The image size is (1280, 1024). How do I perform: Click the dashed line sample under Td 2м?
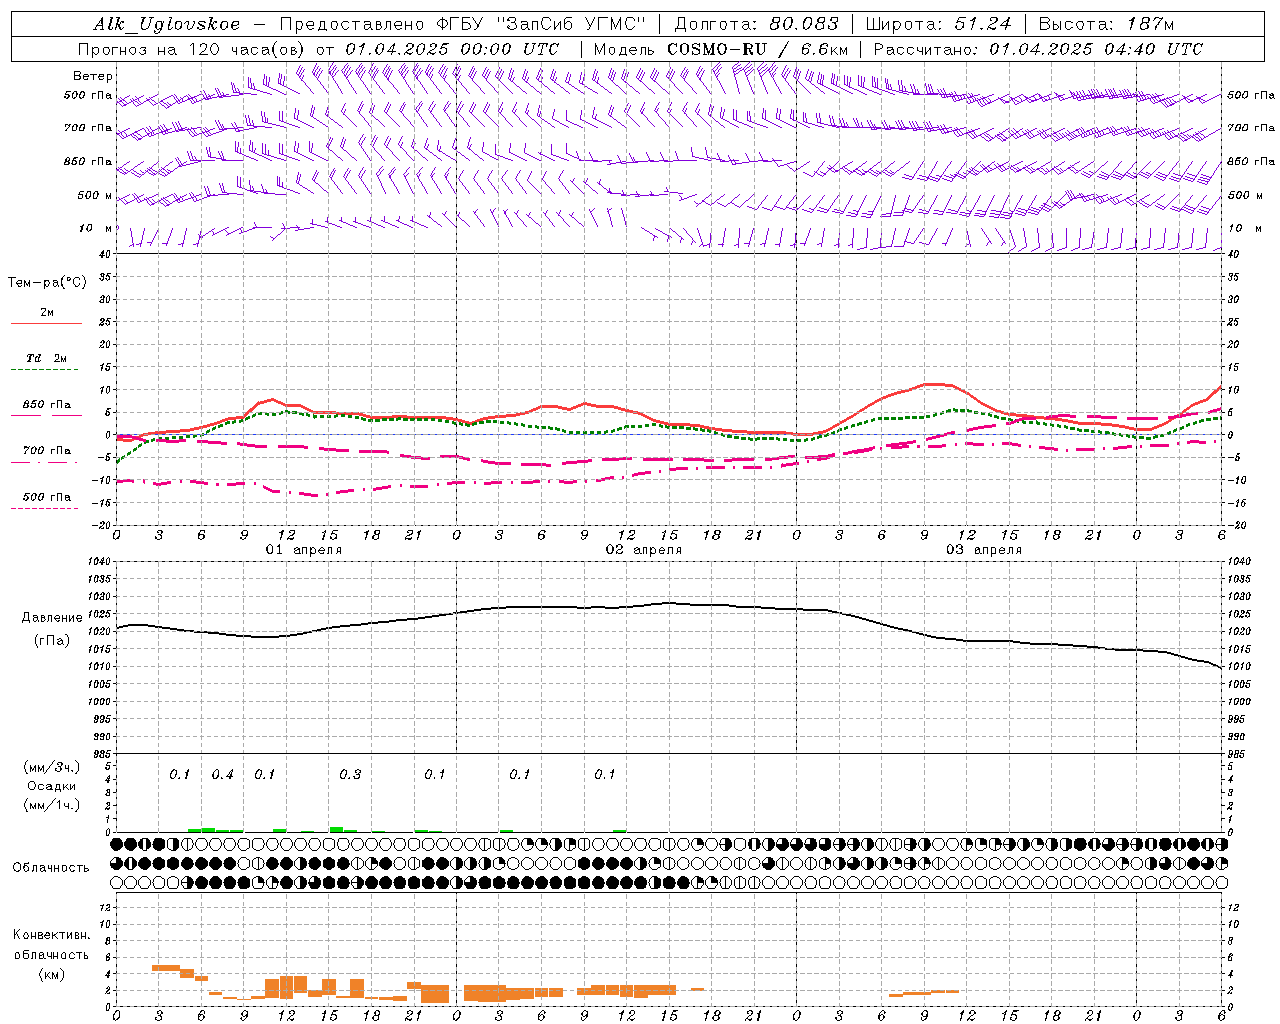pyautogui.click(x=45, y=370)
